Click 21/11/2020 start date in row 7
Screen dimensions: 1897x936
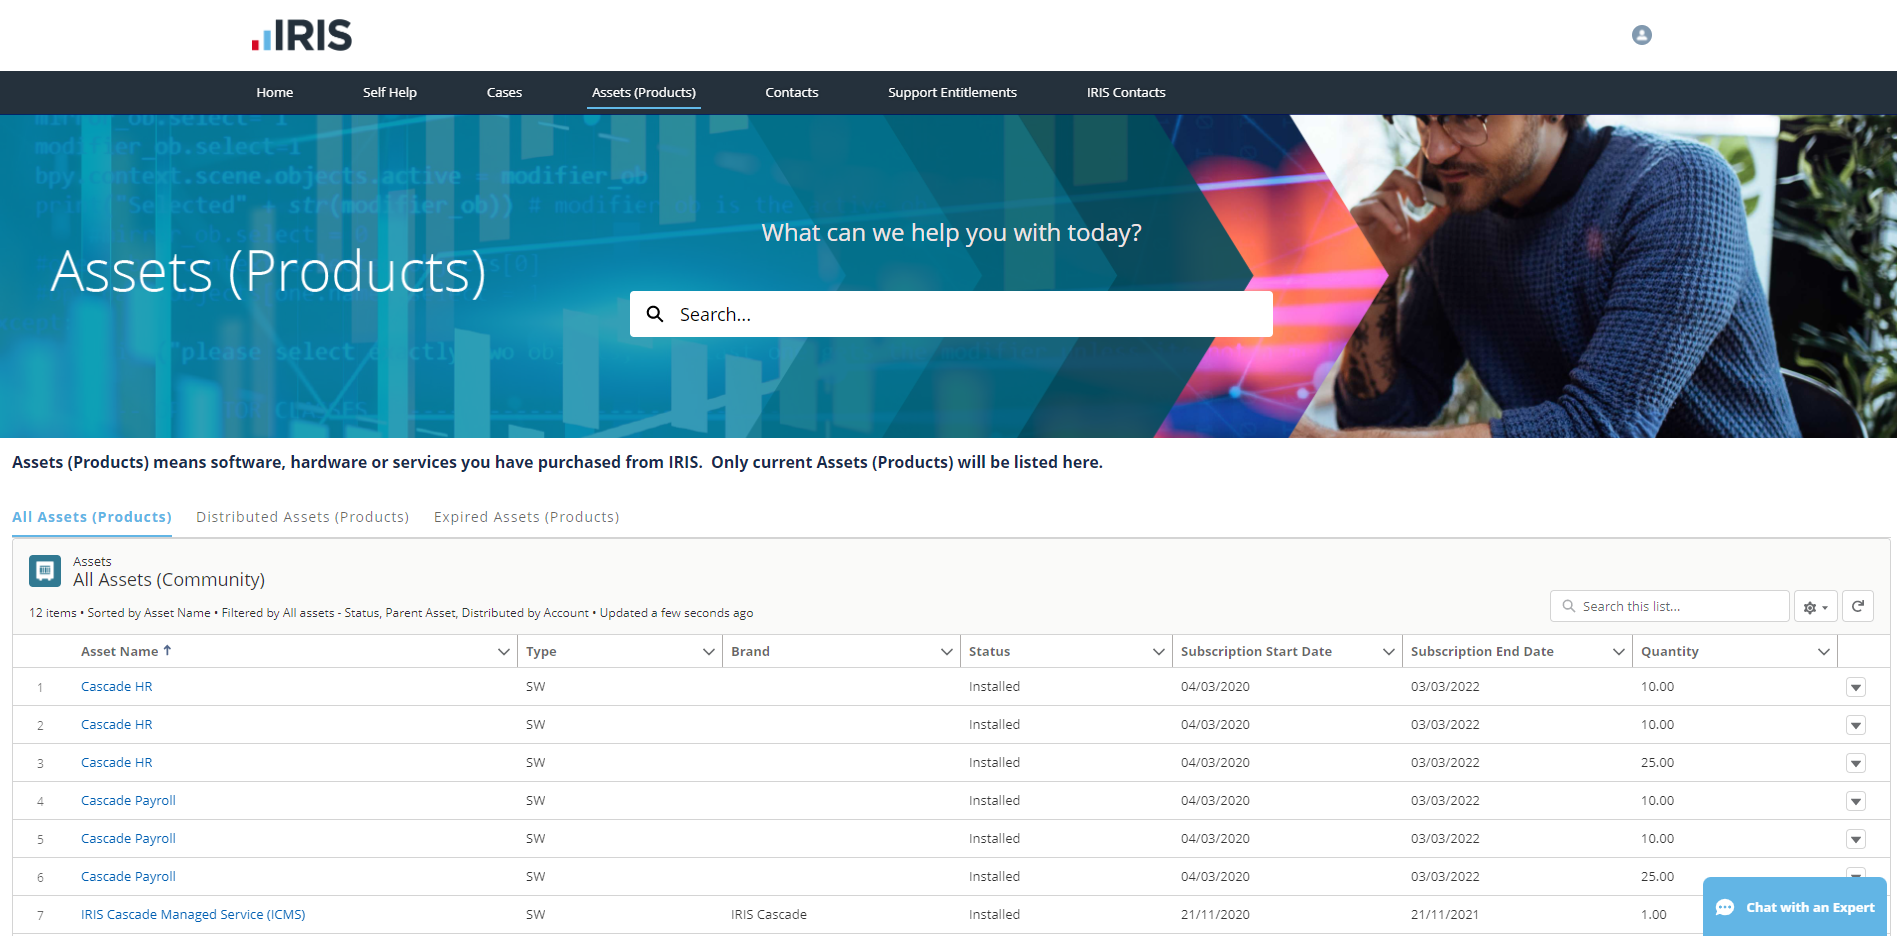point(1215,914)
